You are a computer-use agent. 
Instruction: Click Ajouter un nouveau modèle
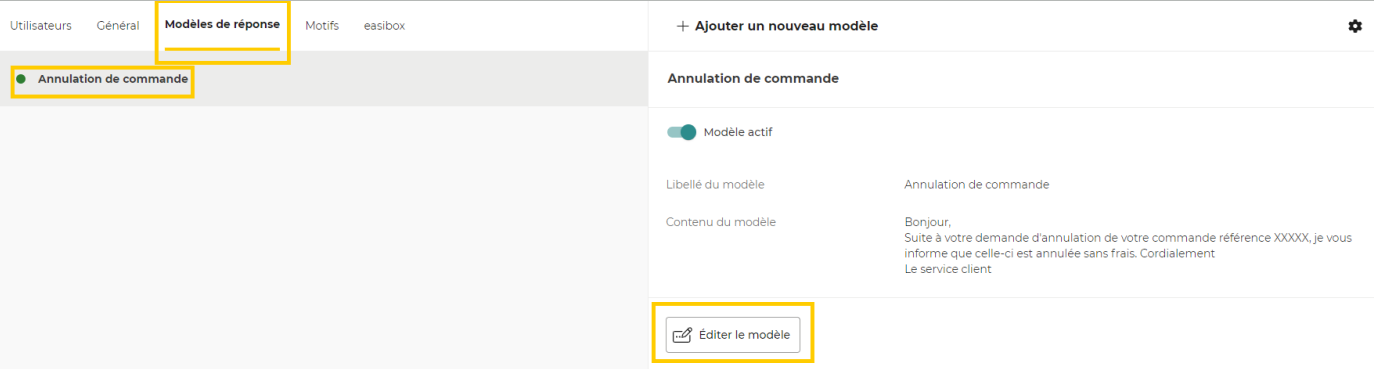(777, 26)
